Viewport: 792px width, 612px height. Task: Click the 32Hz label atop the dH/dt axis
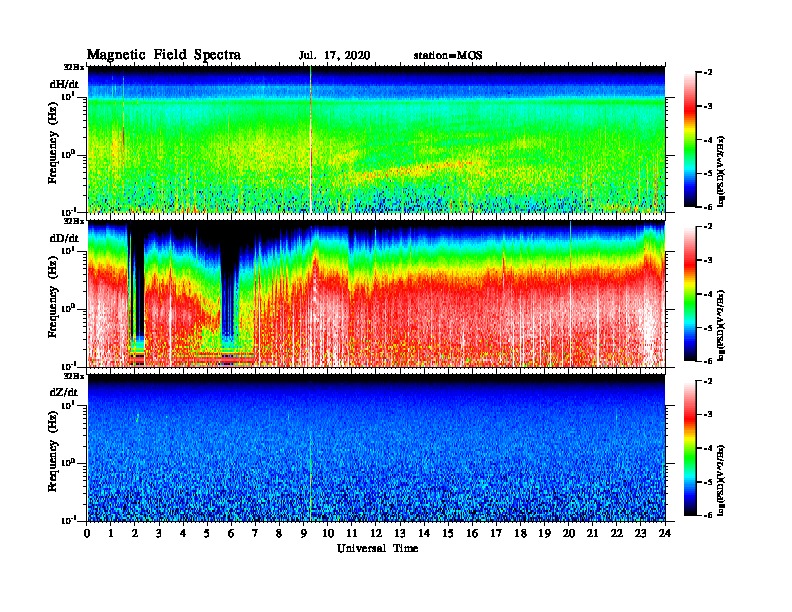pyautogui.click(x=74, y=67)
